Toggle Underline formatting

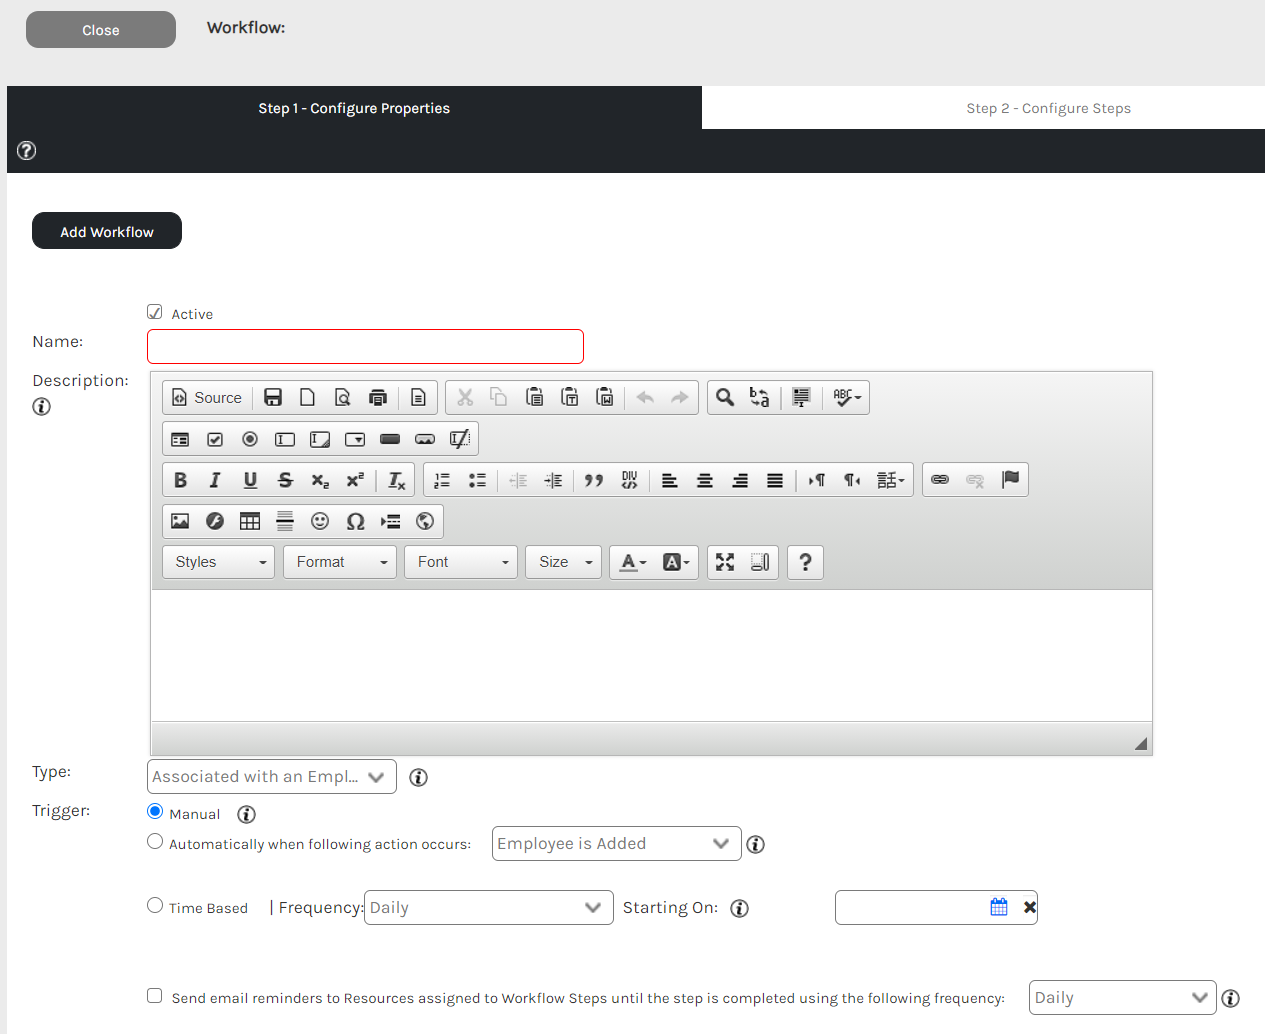tap(250, 480)
